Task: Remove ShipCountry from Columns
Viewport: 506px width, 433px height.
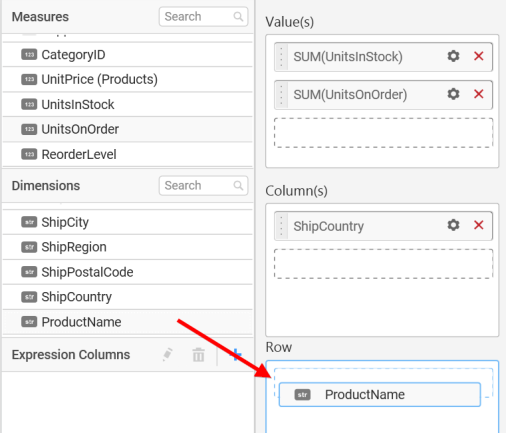Action: point(479,225)
